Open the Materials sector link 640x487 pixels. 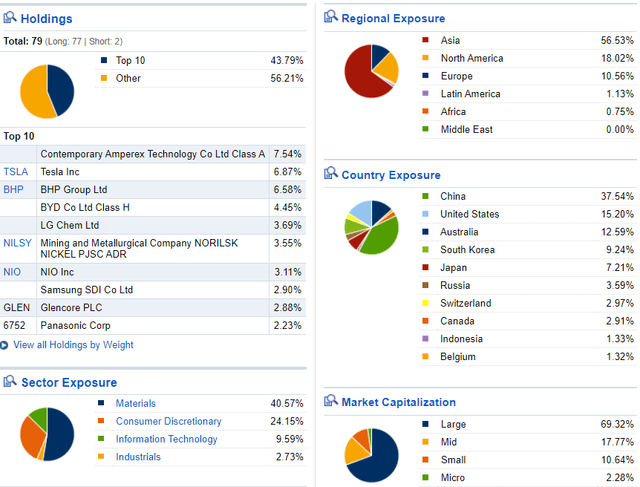pos(136,403)
